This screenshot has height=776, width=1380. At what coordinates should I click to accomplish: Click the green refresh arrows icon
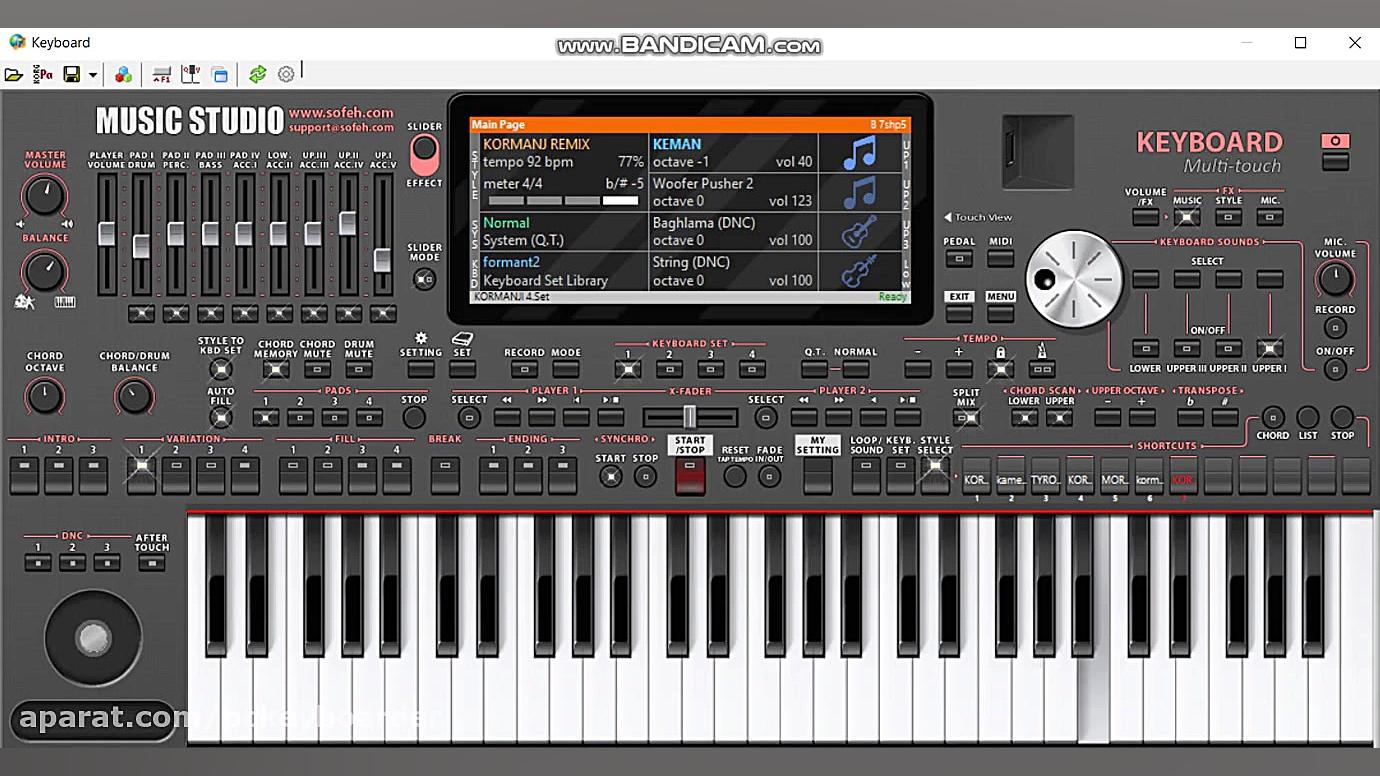pos(258,74)
